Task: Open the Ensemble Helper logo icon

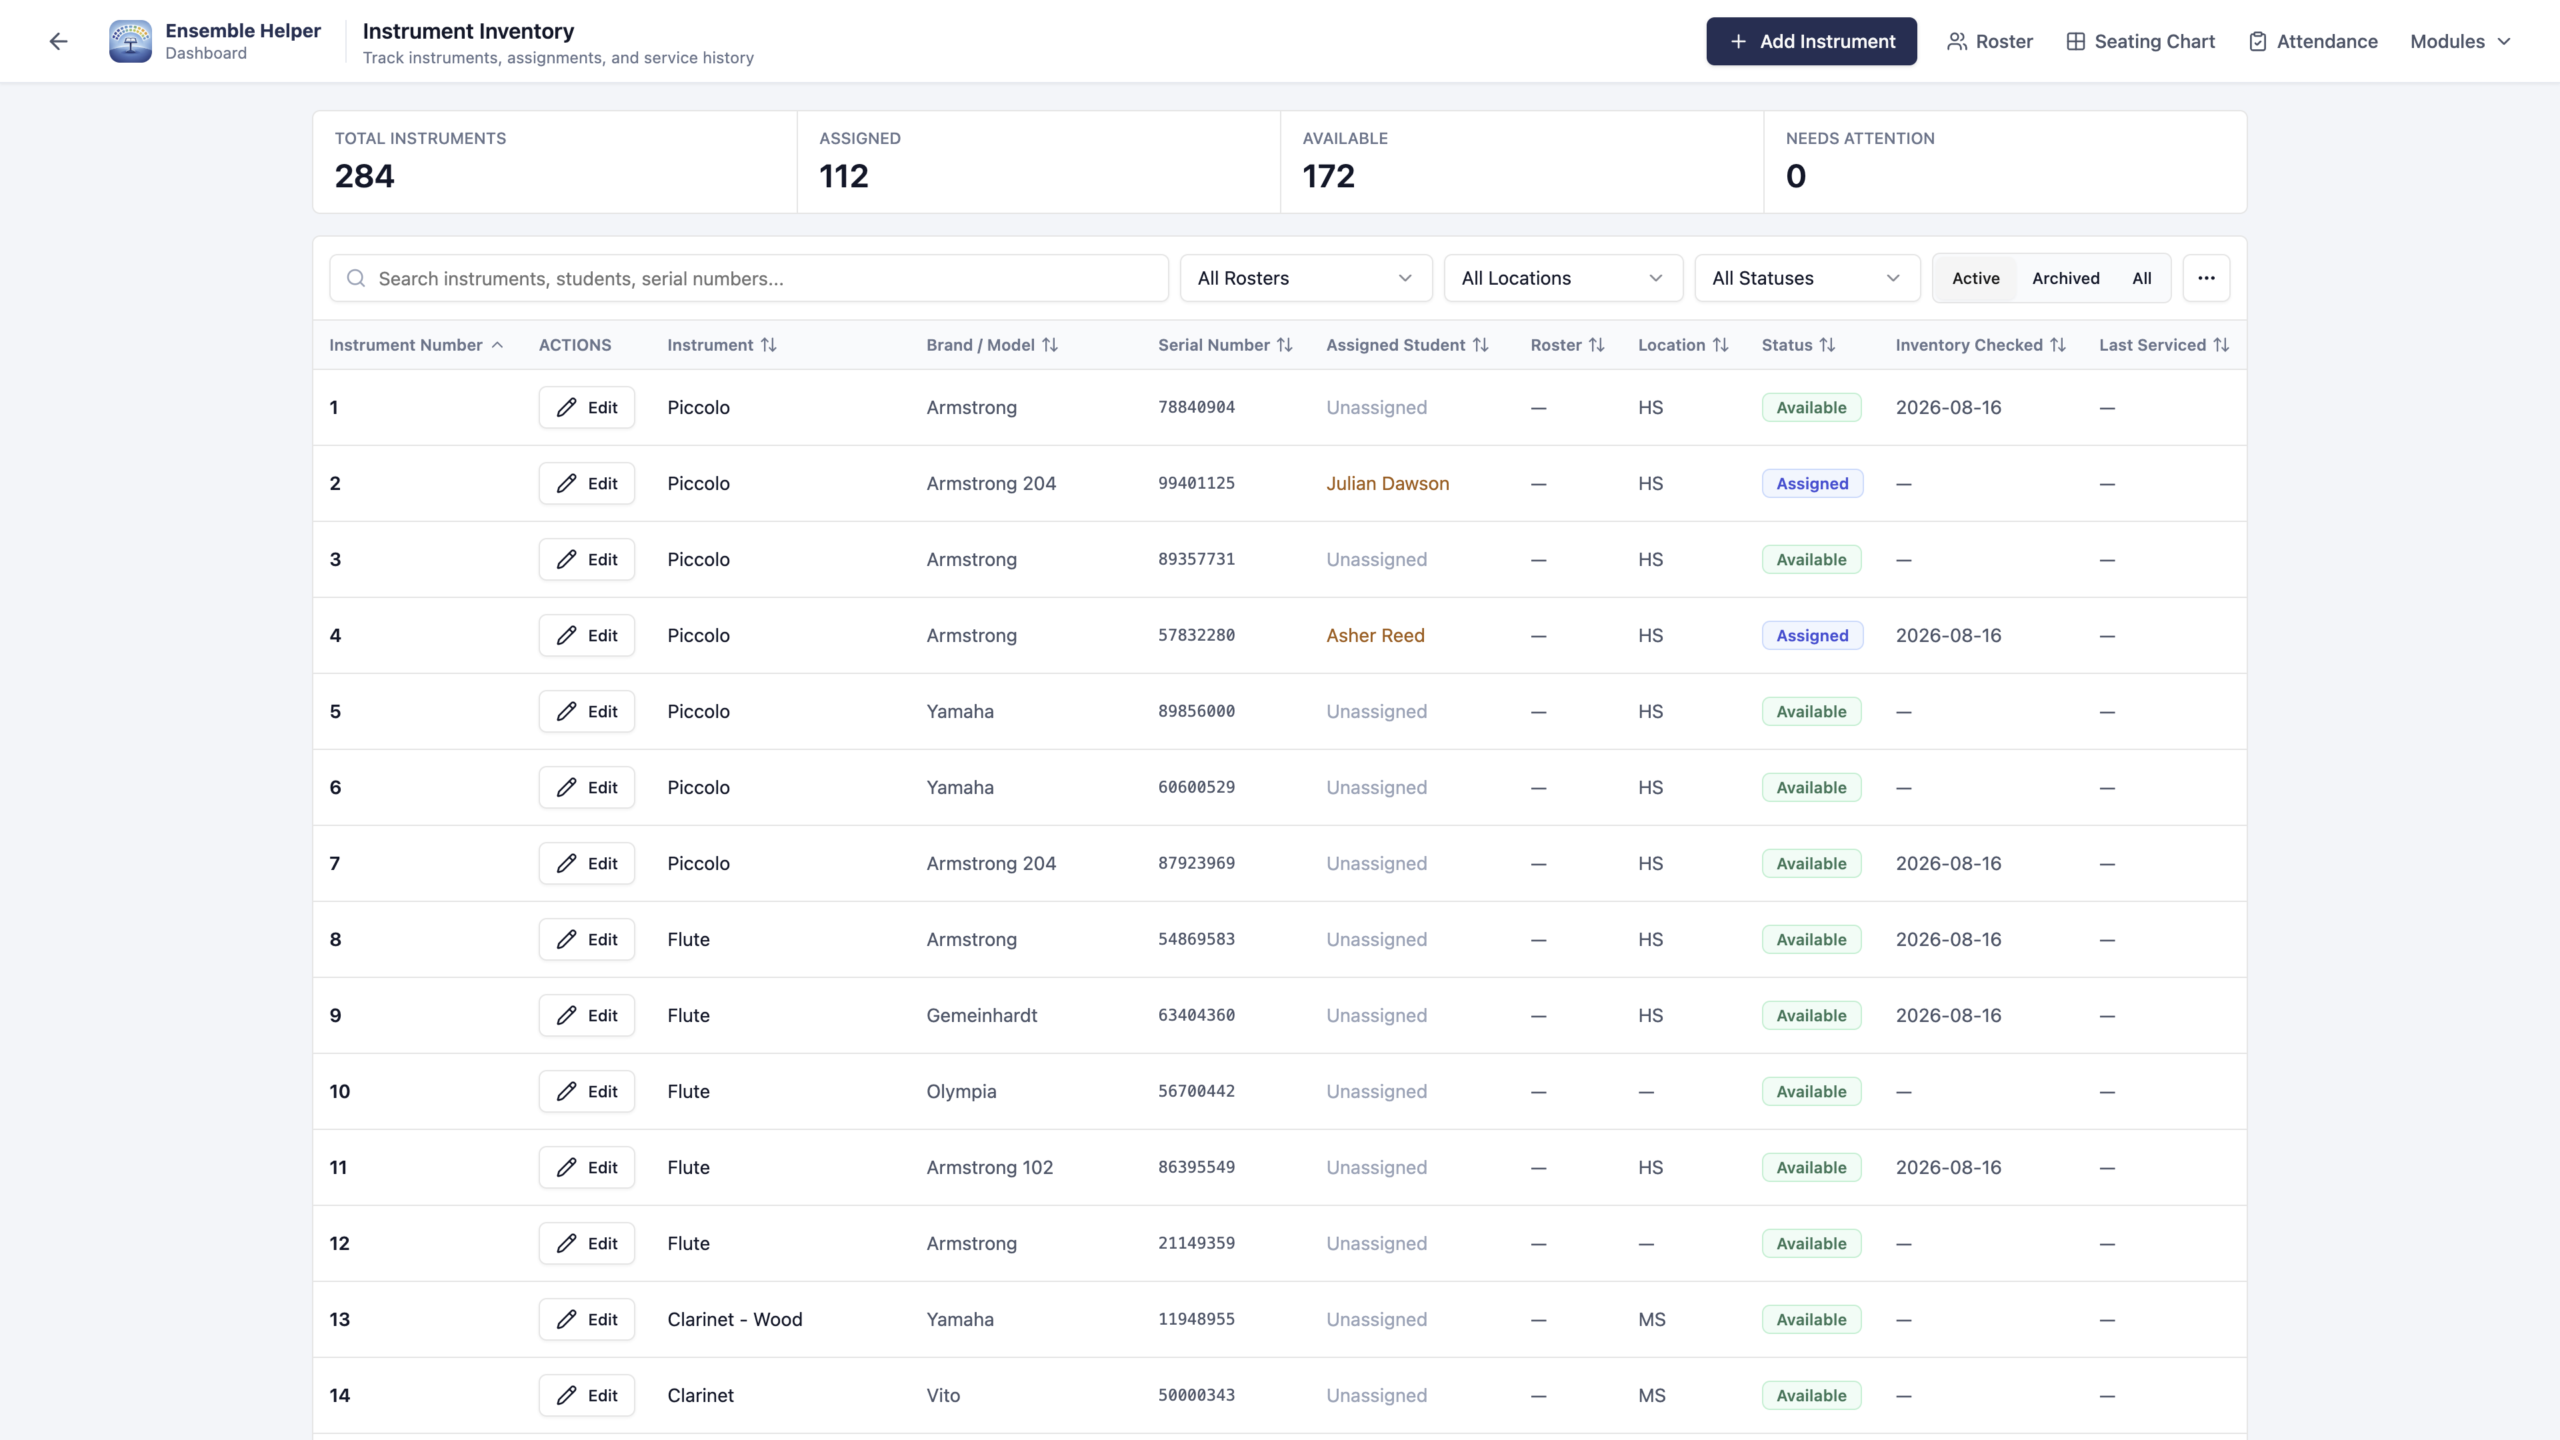Action: click(130, 41)
